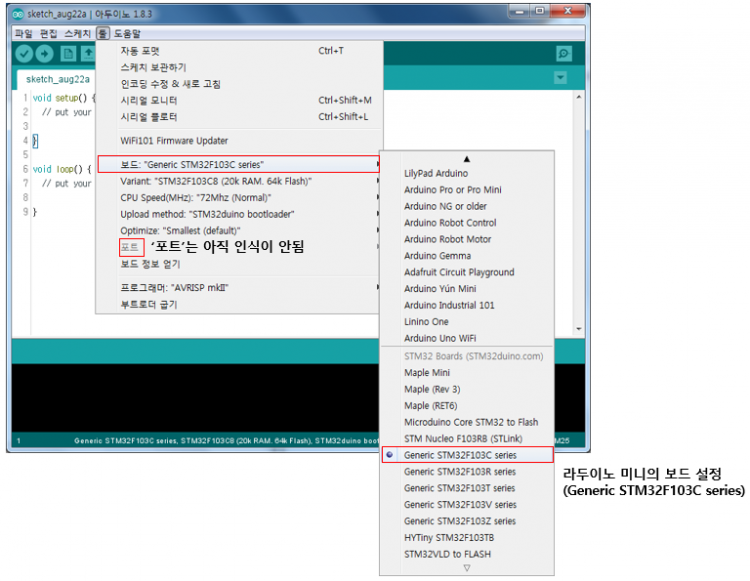Image resolution: width=750 pixels, height=581 pixels.
Task: Select Arduino Yún Mini board
Action: tap(467, 289)
